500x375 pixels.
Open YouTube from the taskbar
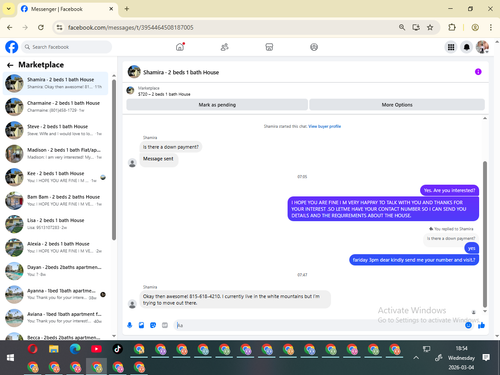point(96,349)
